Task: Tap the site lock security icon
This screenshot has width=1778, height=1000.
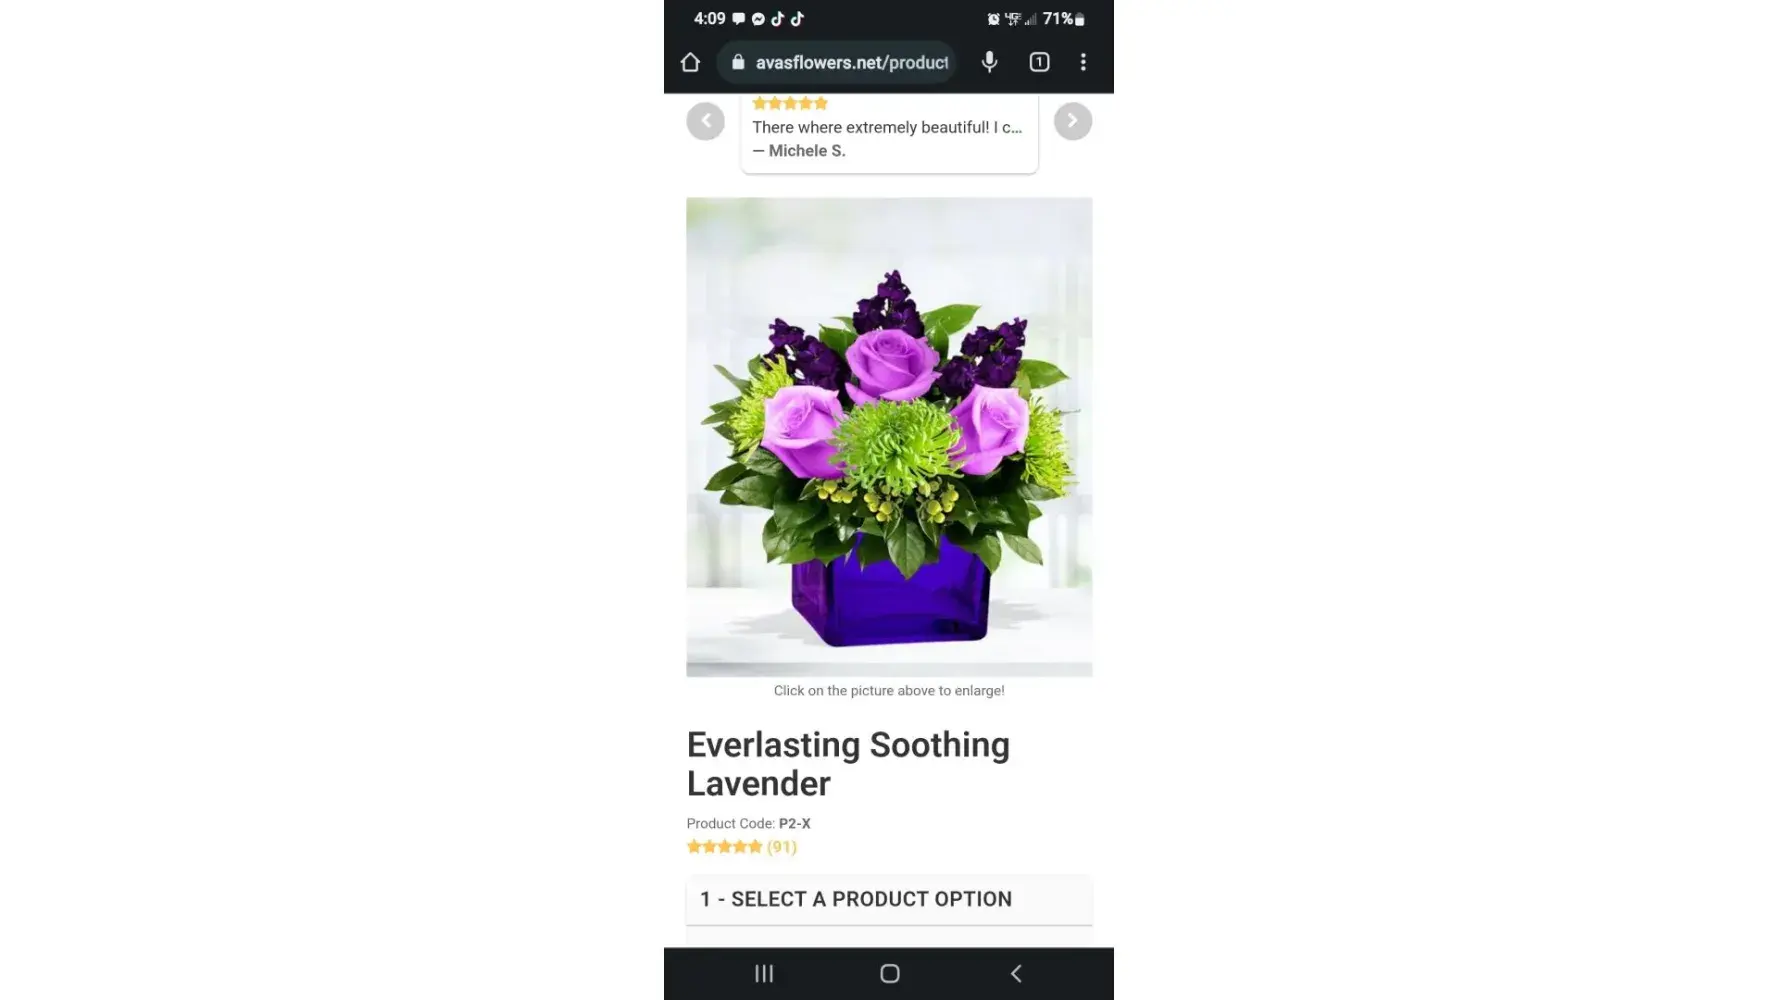Action: point(738,62)
